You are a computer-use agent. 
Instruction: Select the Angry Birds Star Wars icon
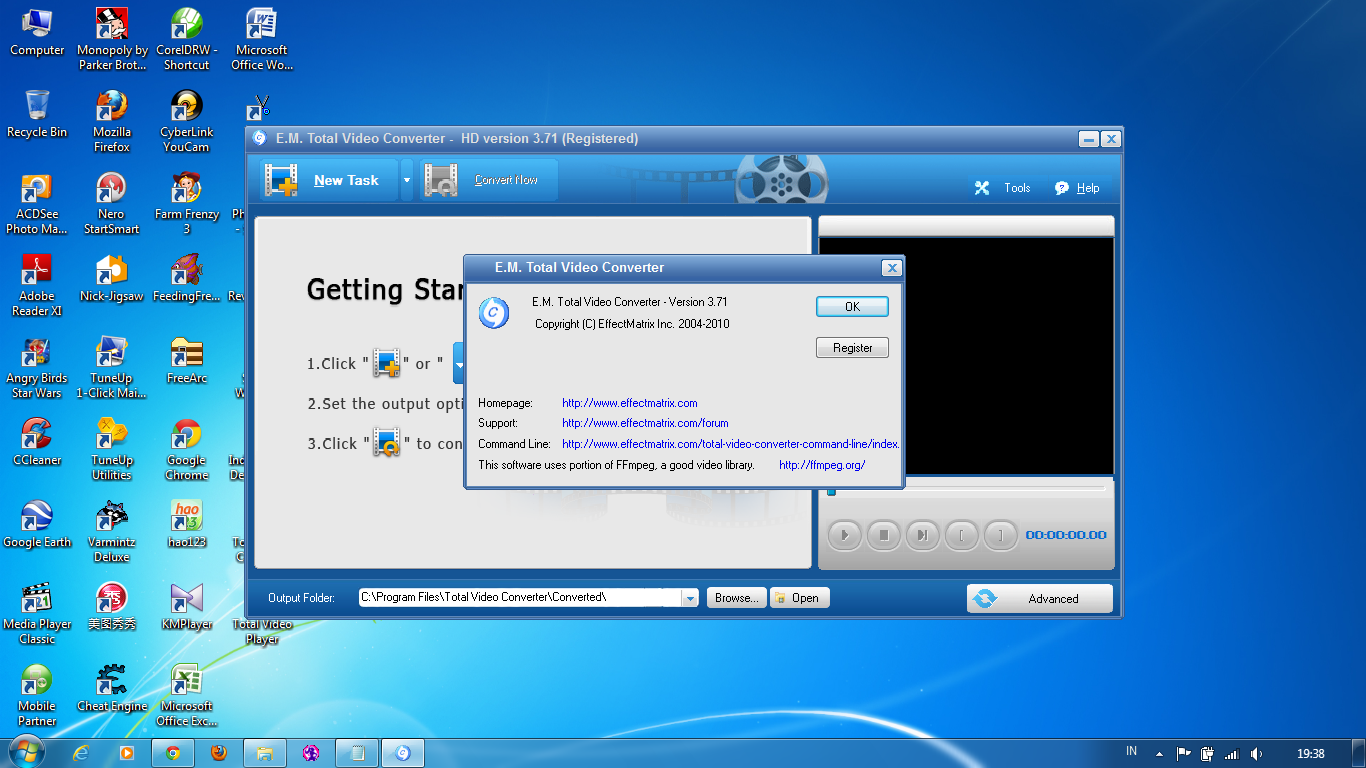pos(37,368)
